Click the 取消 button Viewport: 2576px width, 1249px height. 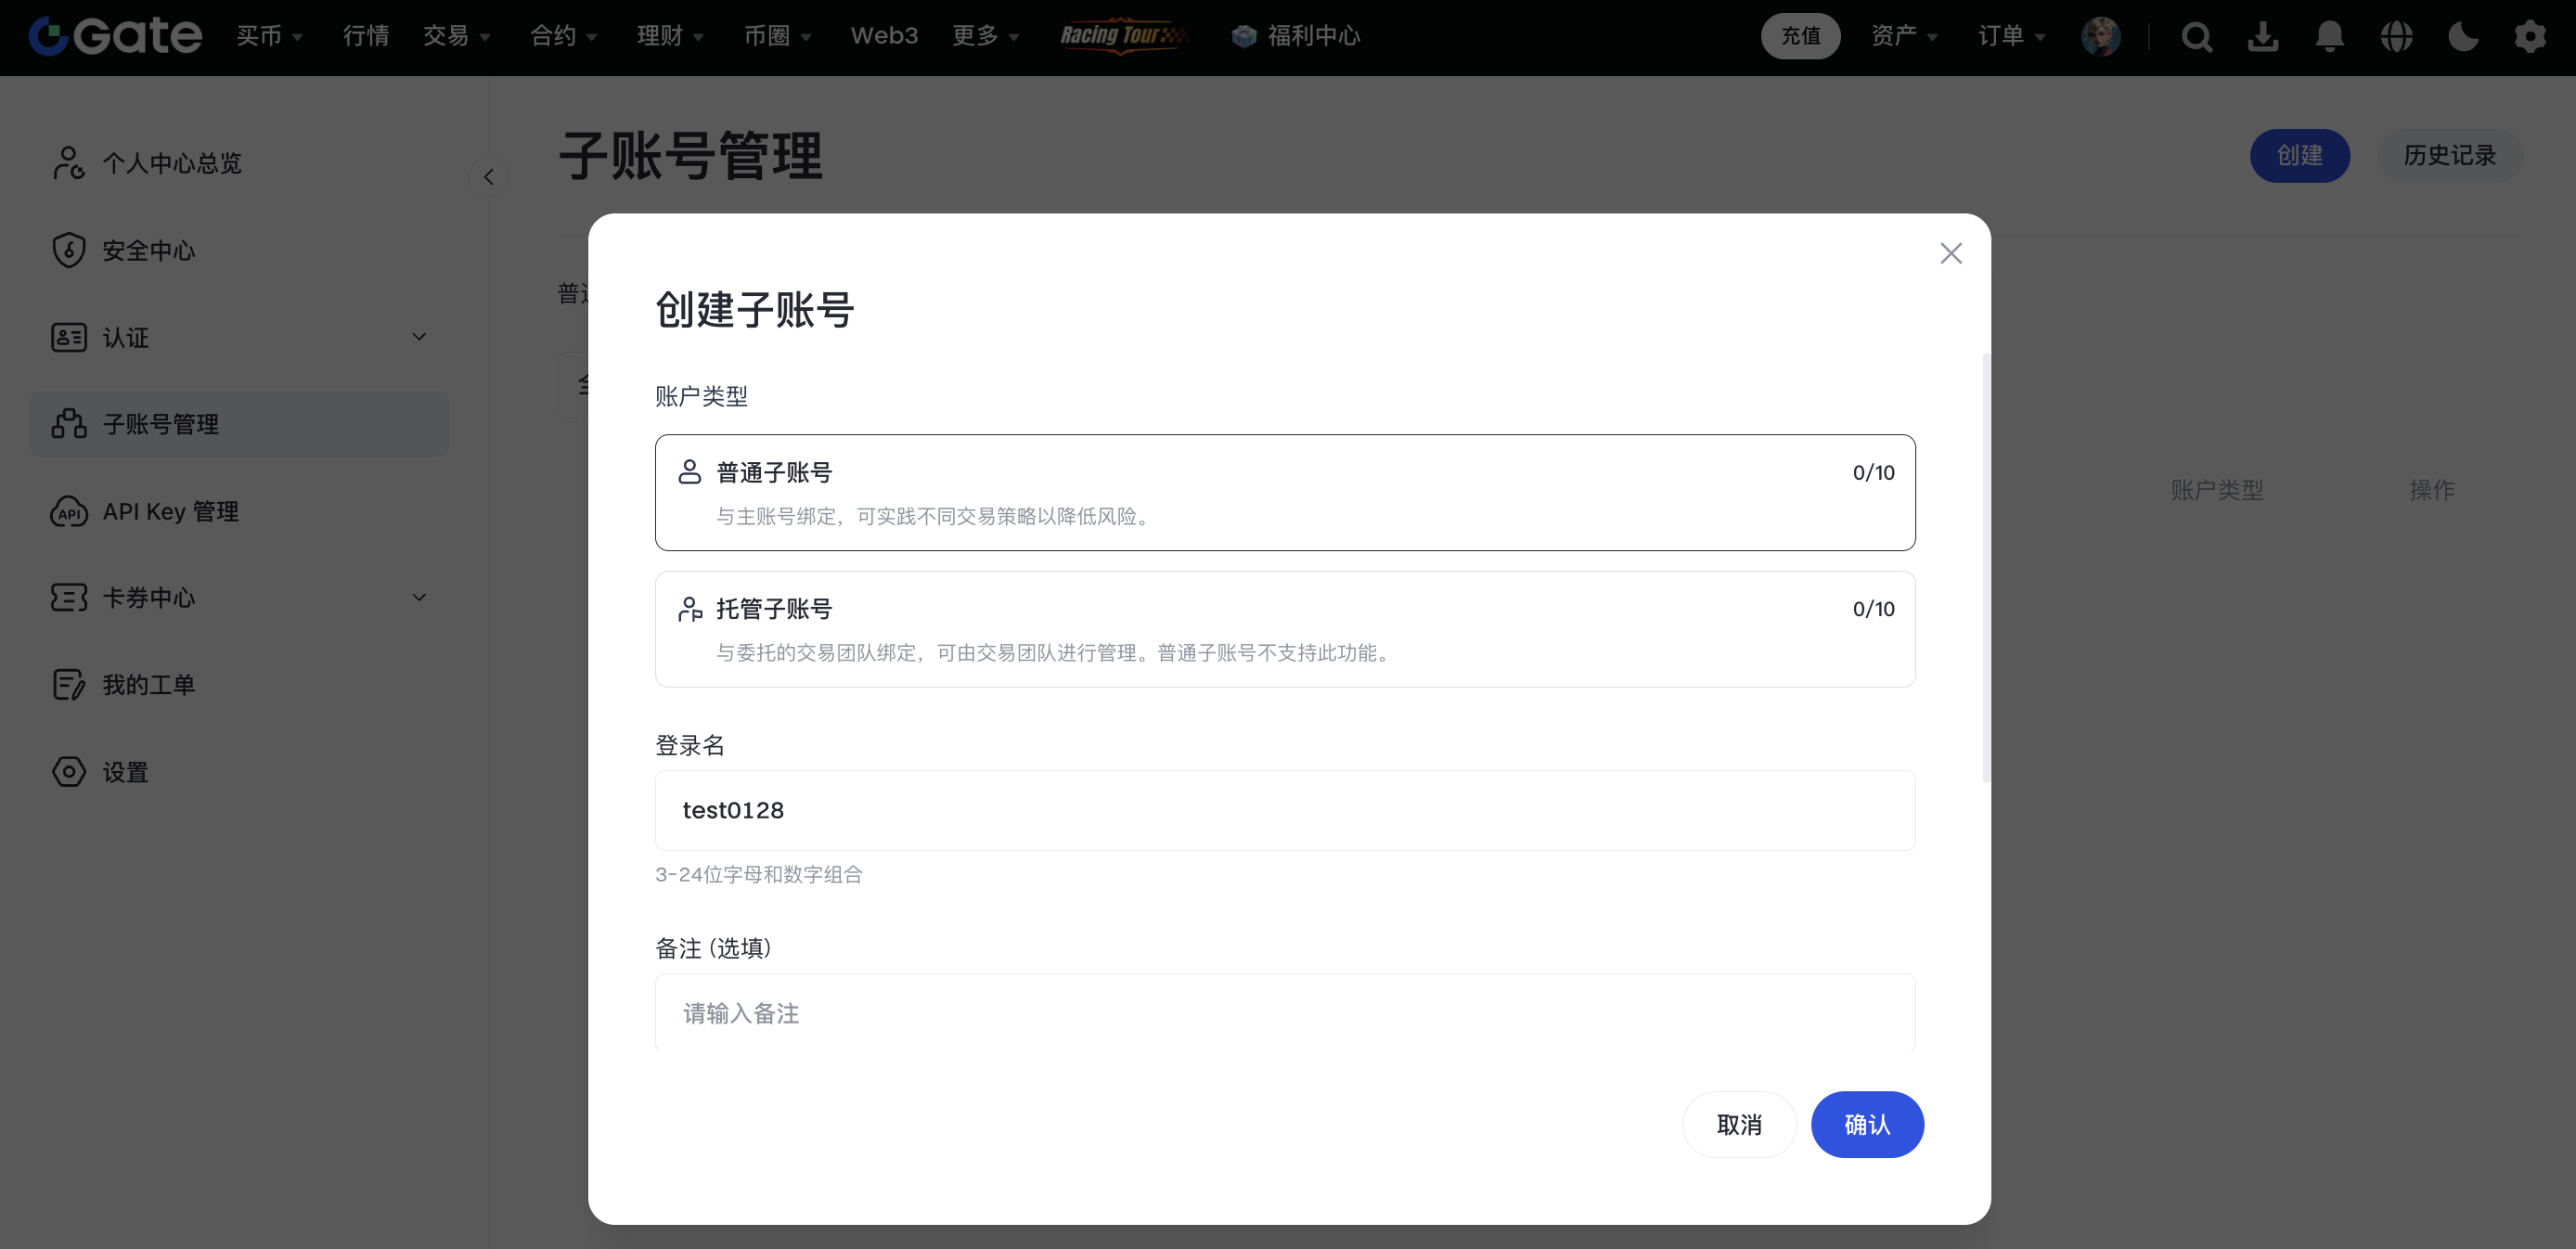(x=1738, y=1124)
